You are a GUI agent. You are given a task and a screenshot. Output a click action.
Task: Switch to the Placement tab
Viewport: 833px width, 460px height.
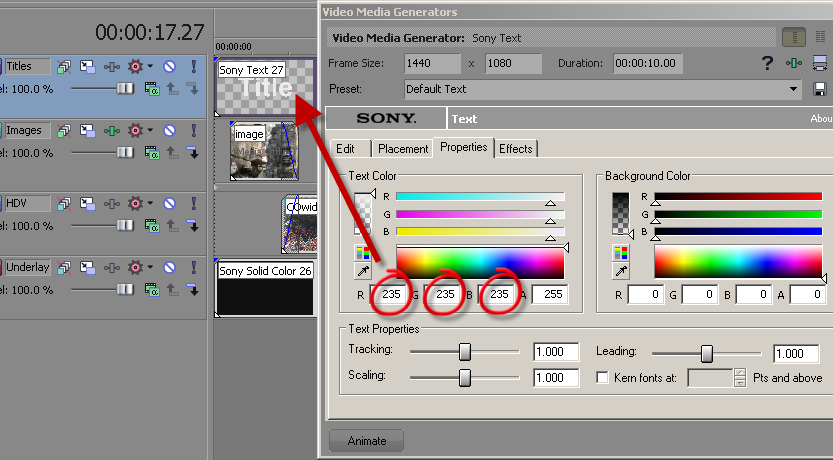403,149
